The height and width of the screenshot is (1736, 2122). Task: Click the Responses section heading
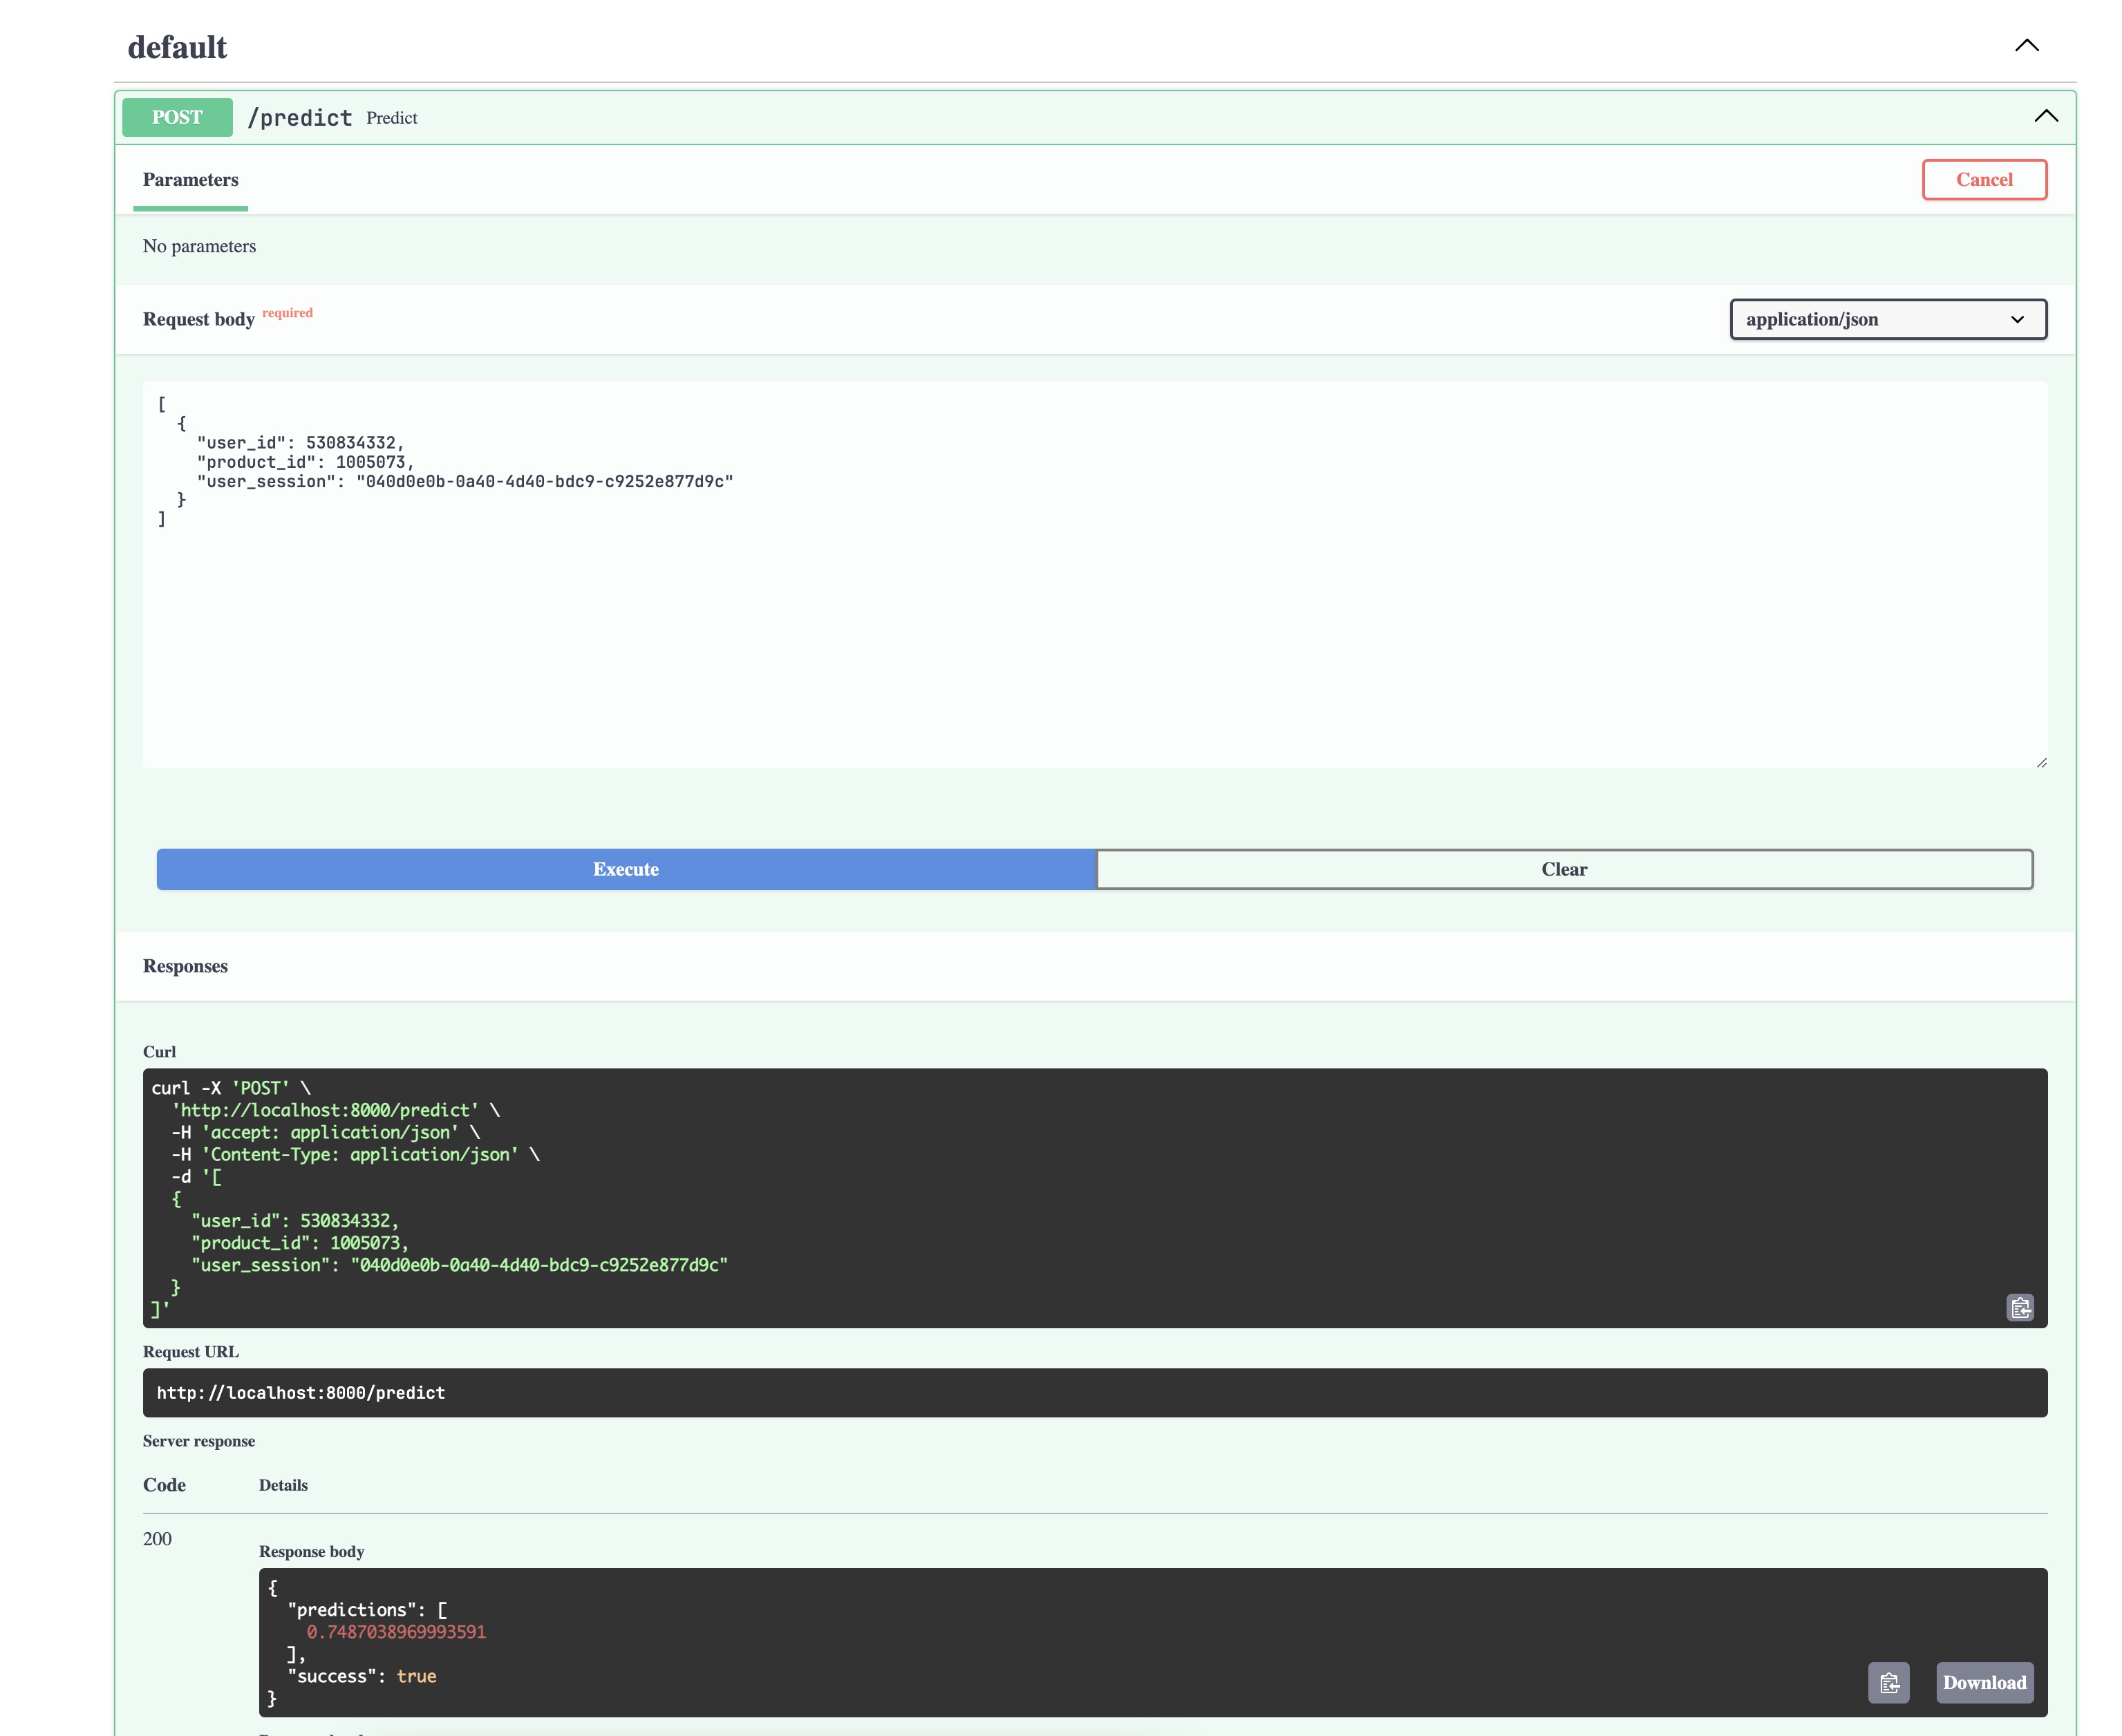[185, 966]
